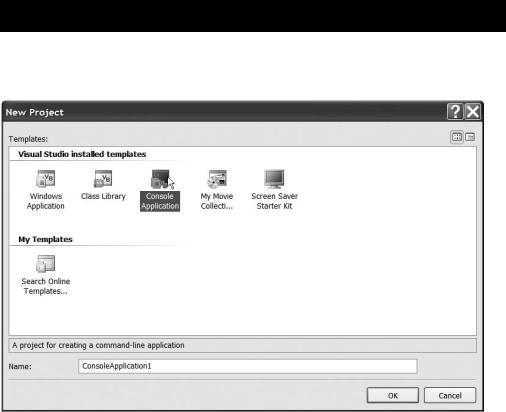This screenshot has height=412, width=506.
Task: Switch to small icons list view
Action: click(x=470, y=137)
